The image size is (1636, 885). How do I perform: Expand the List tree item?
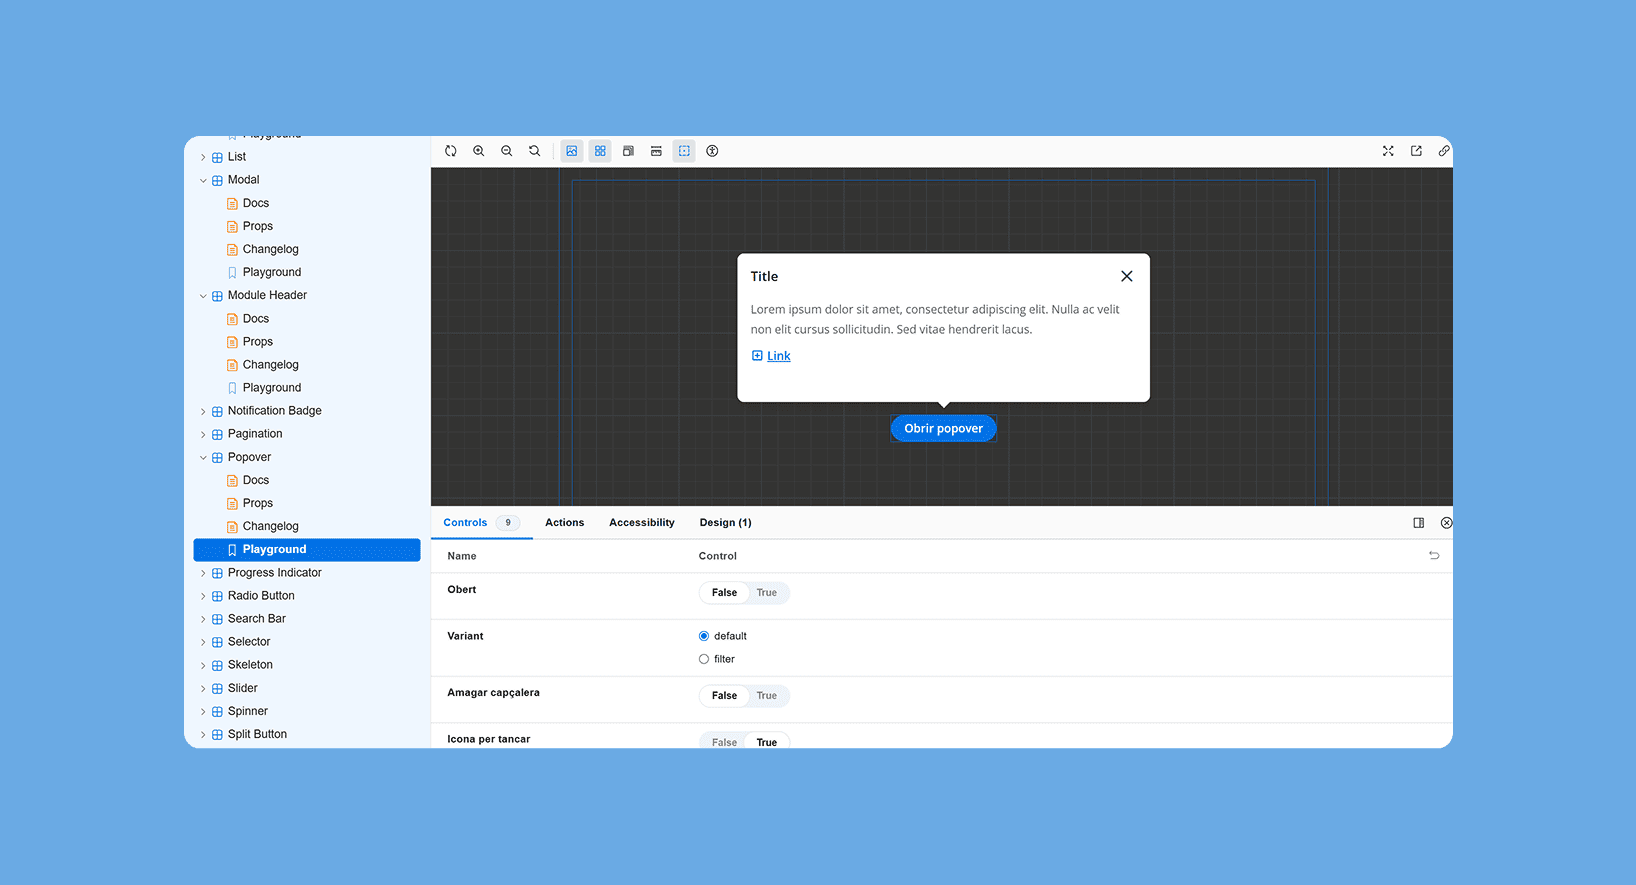point(203,157)
